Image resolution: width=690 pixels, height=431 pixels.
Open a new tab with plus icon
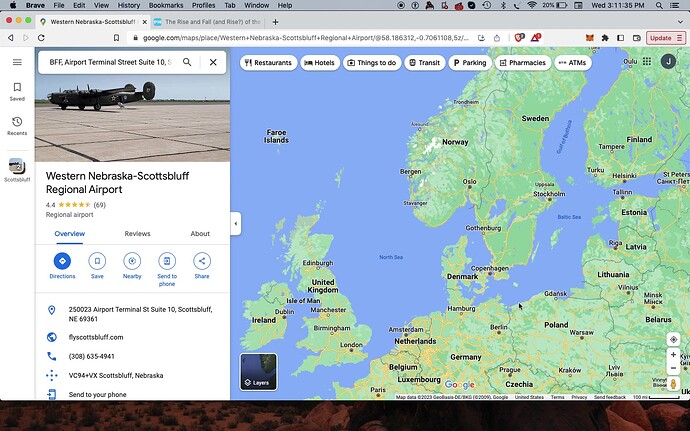coord(275,22)
